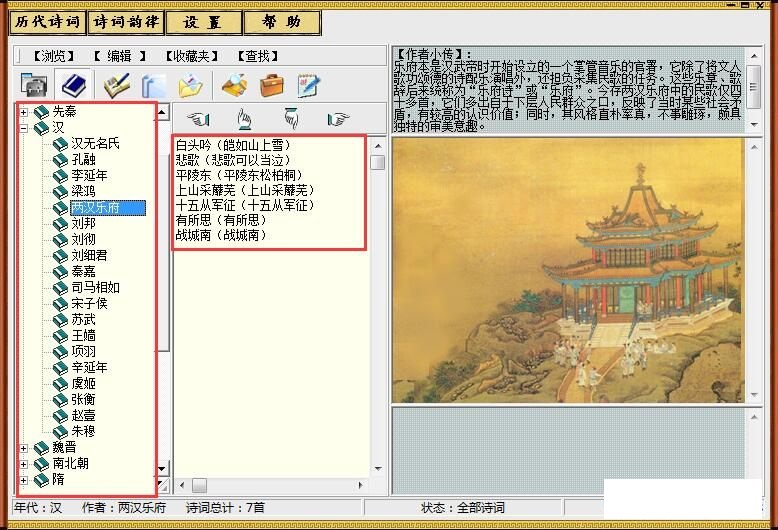Click the copy documents toolbar icon
Viewport: 778px width, 530px height.
154,86
